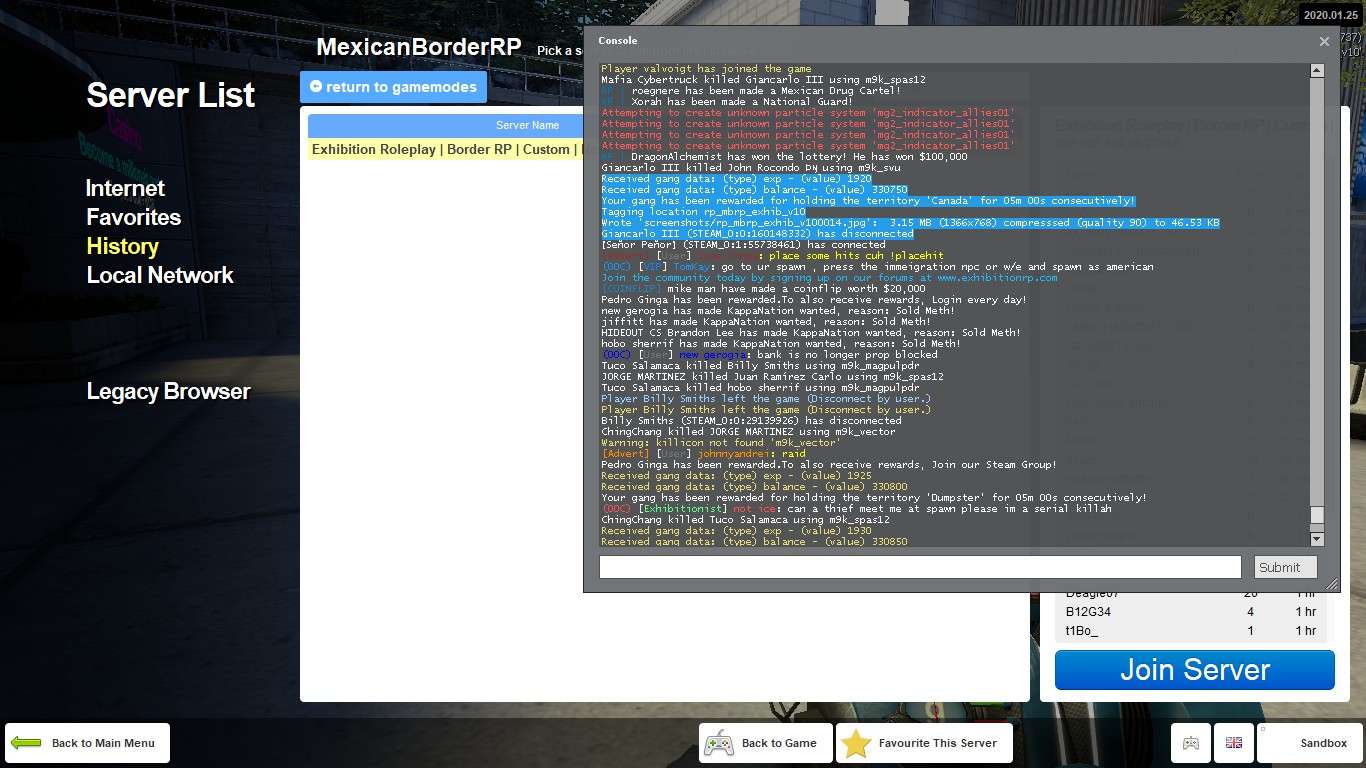Select player B12G34 in the player list
The height and width of the screenshot is (768, 1366).
point(1190,612)
